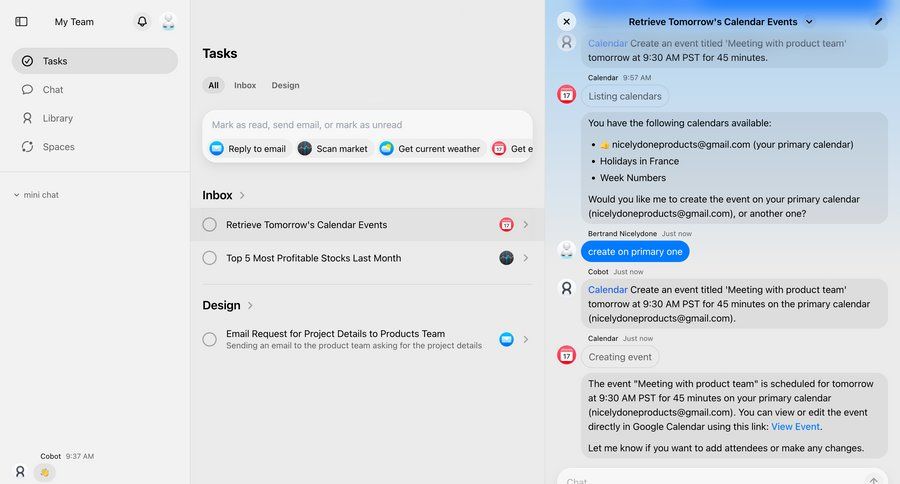Mark Retrieve Tomorrow's Calendar Events task complete
The height and width of the screenshot is (484, 900).
(209, 225)
